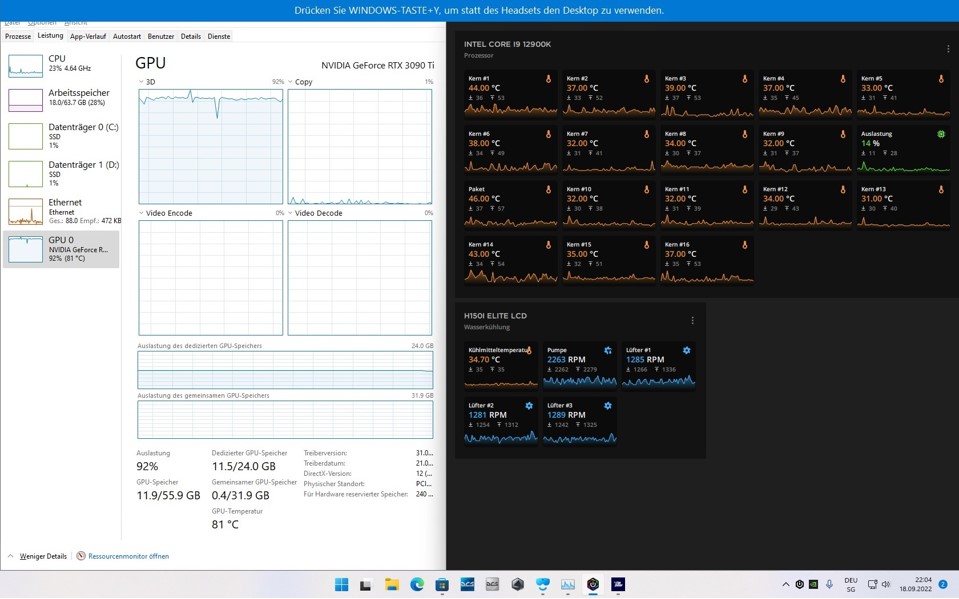The image size is (959, 599).
Task: Click the thermometer icon on Kern #16
Action: pyautogui.click(x=745, y=245)
